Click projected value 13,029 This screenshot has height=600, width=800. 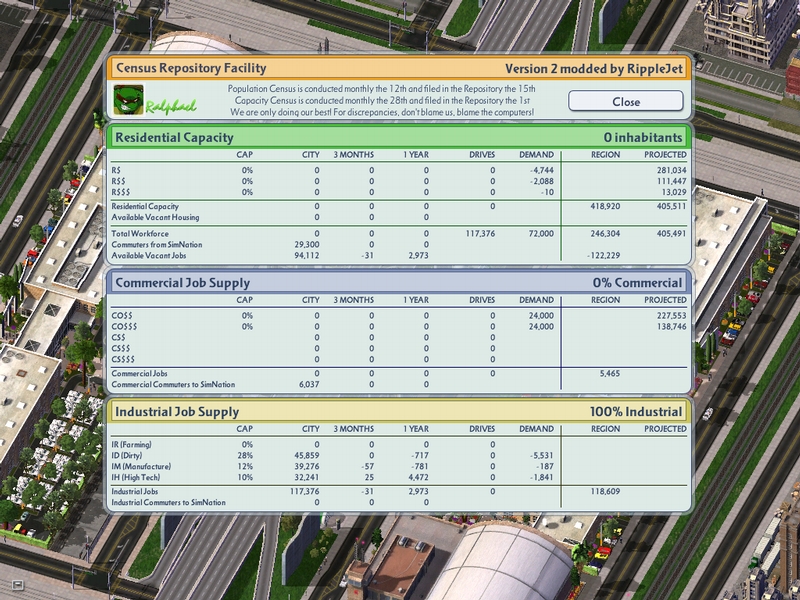pyautogui.click(x=674, y=192)
